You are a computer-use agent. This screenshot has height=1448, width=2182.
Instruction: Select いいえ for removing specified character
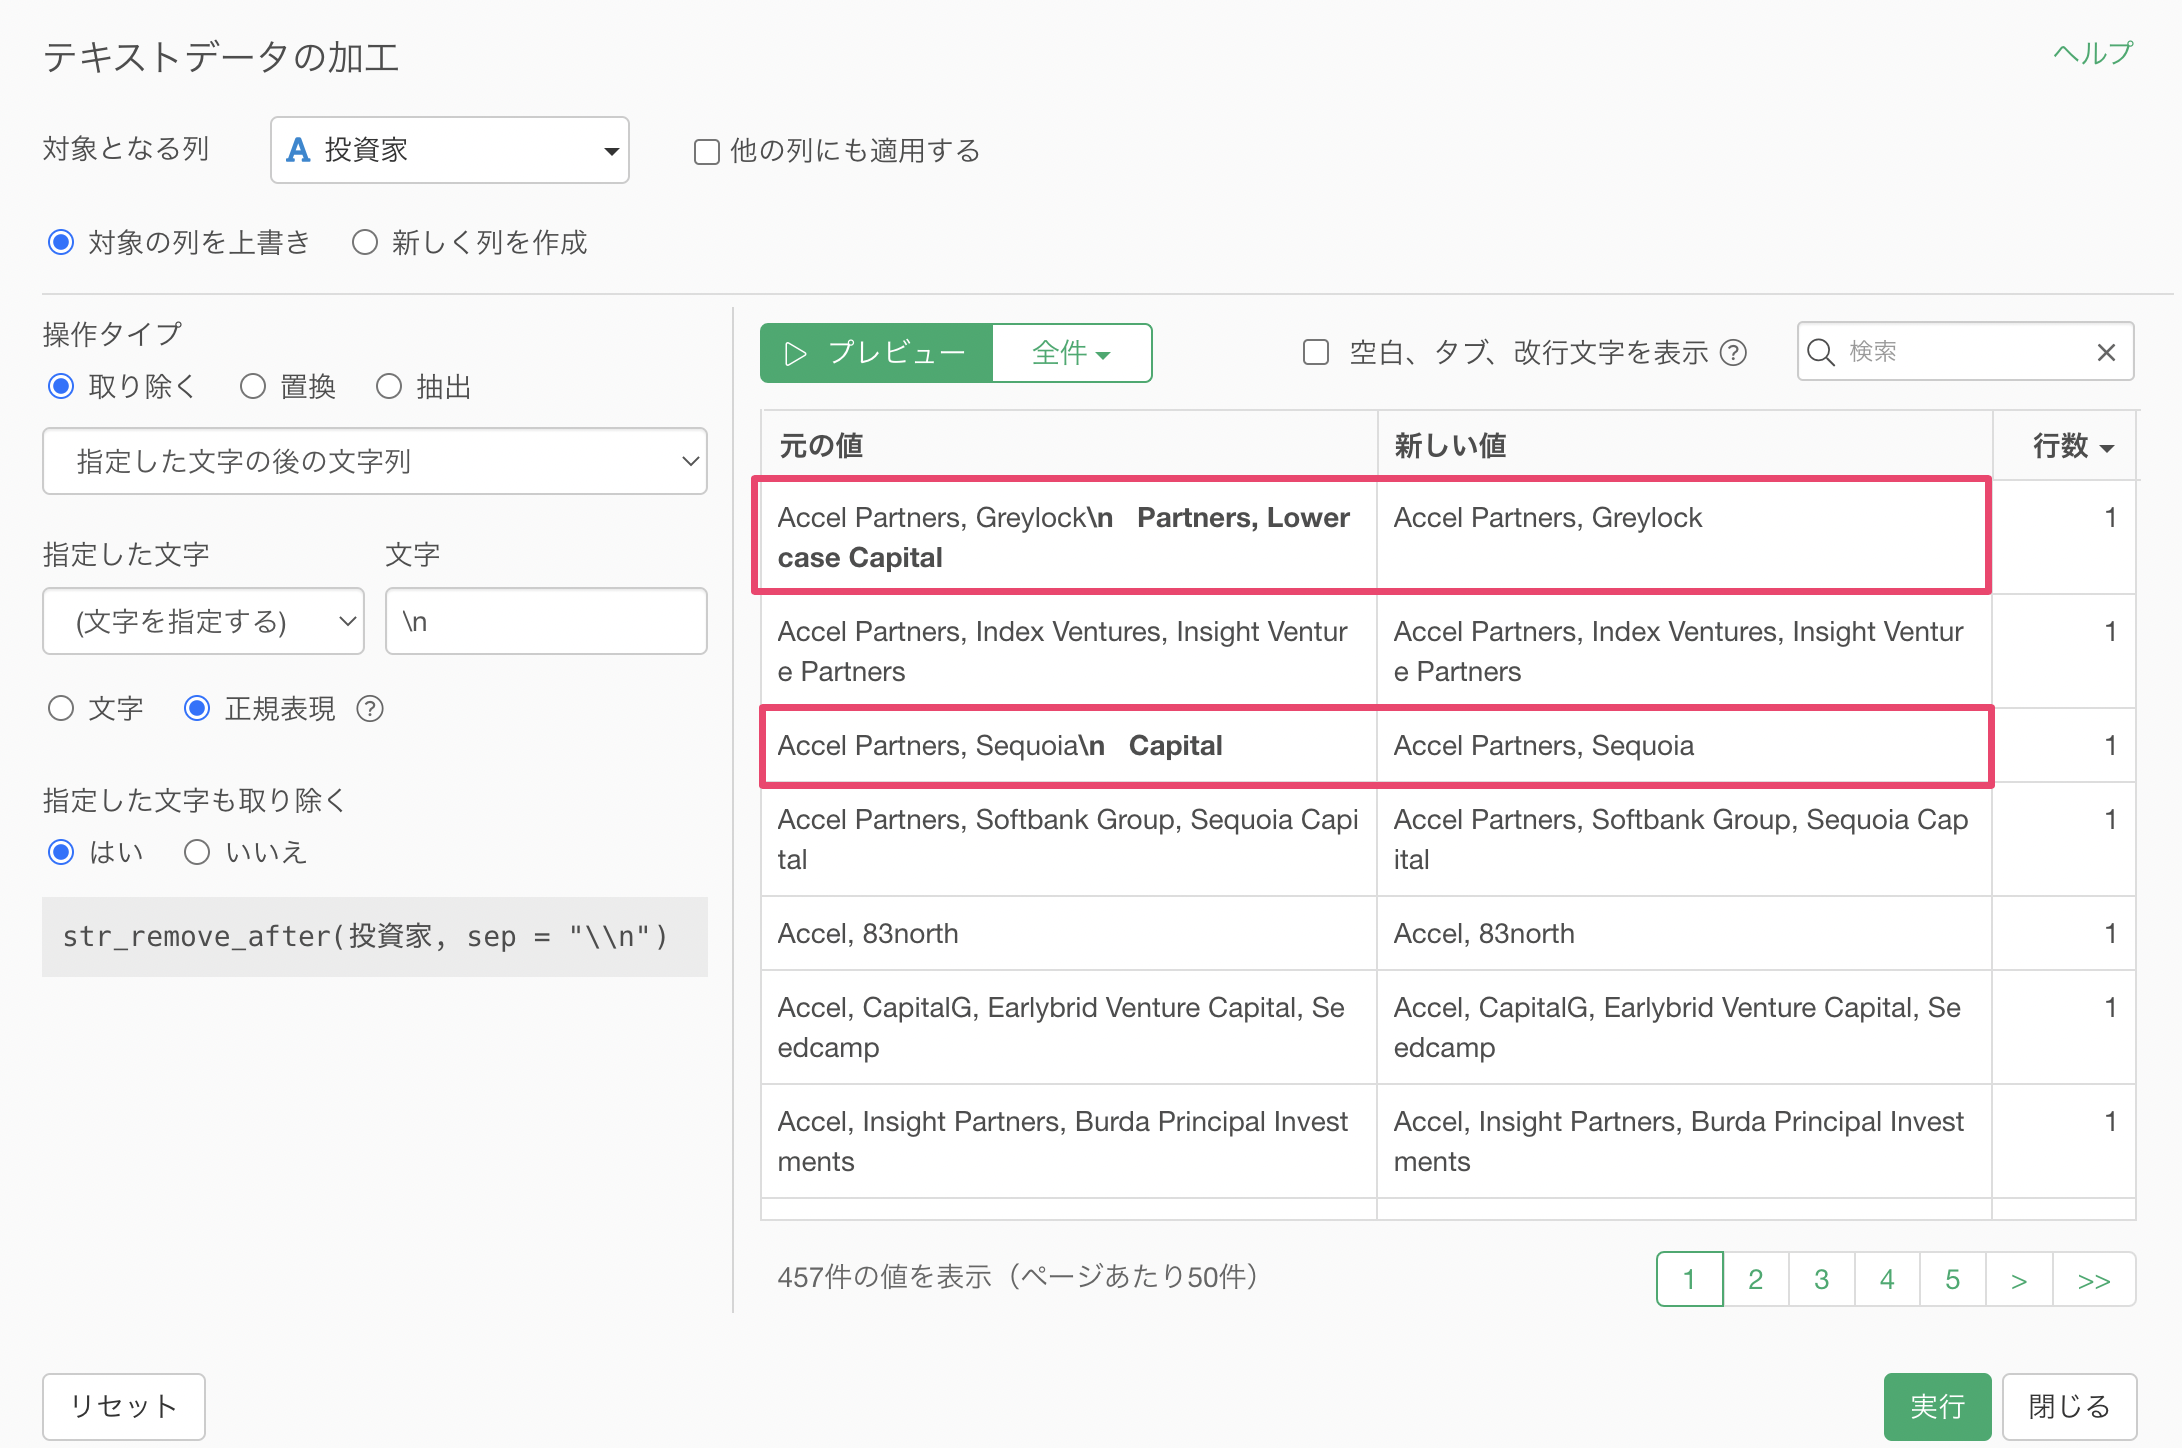197,851
